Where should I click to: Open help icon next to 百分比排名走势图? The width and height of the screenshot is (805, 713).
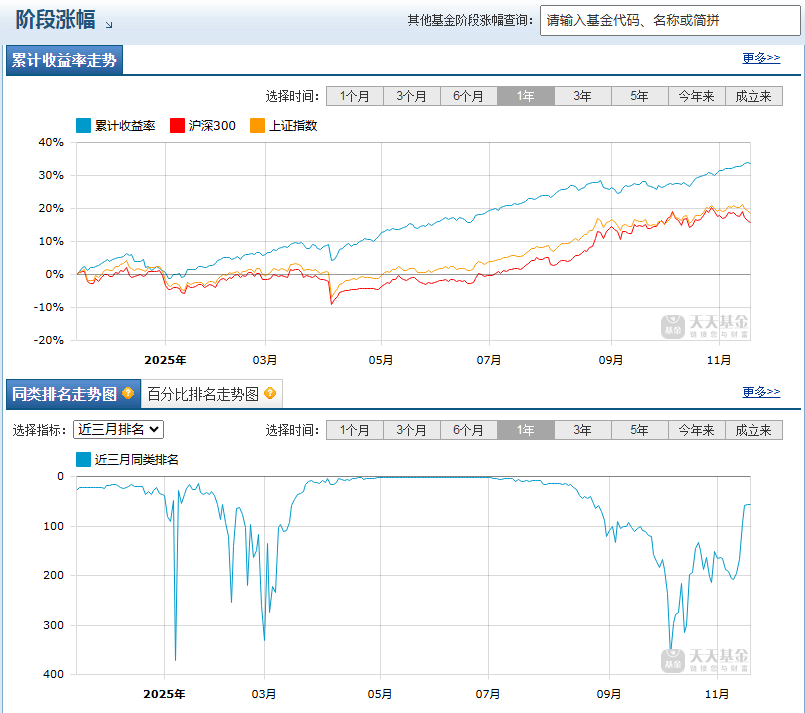tap(270, 393)
